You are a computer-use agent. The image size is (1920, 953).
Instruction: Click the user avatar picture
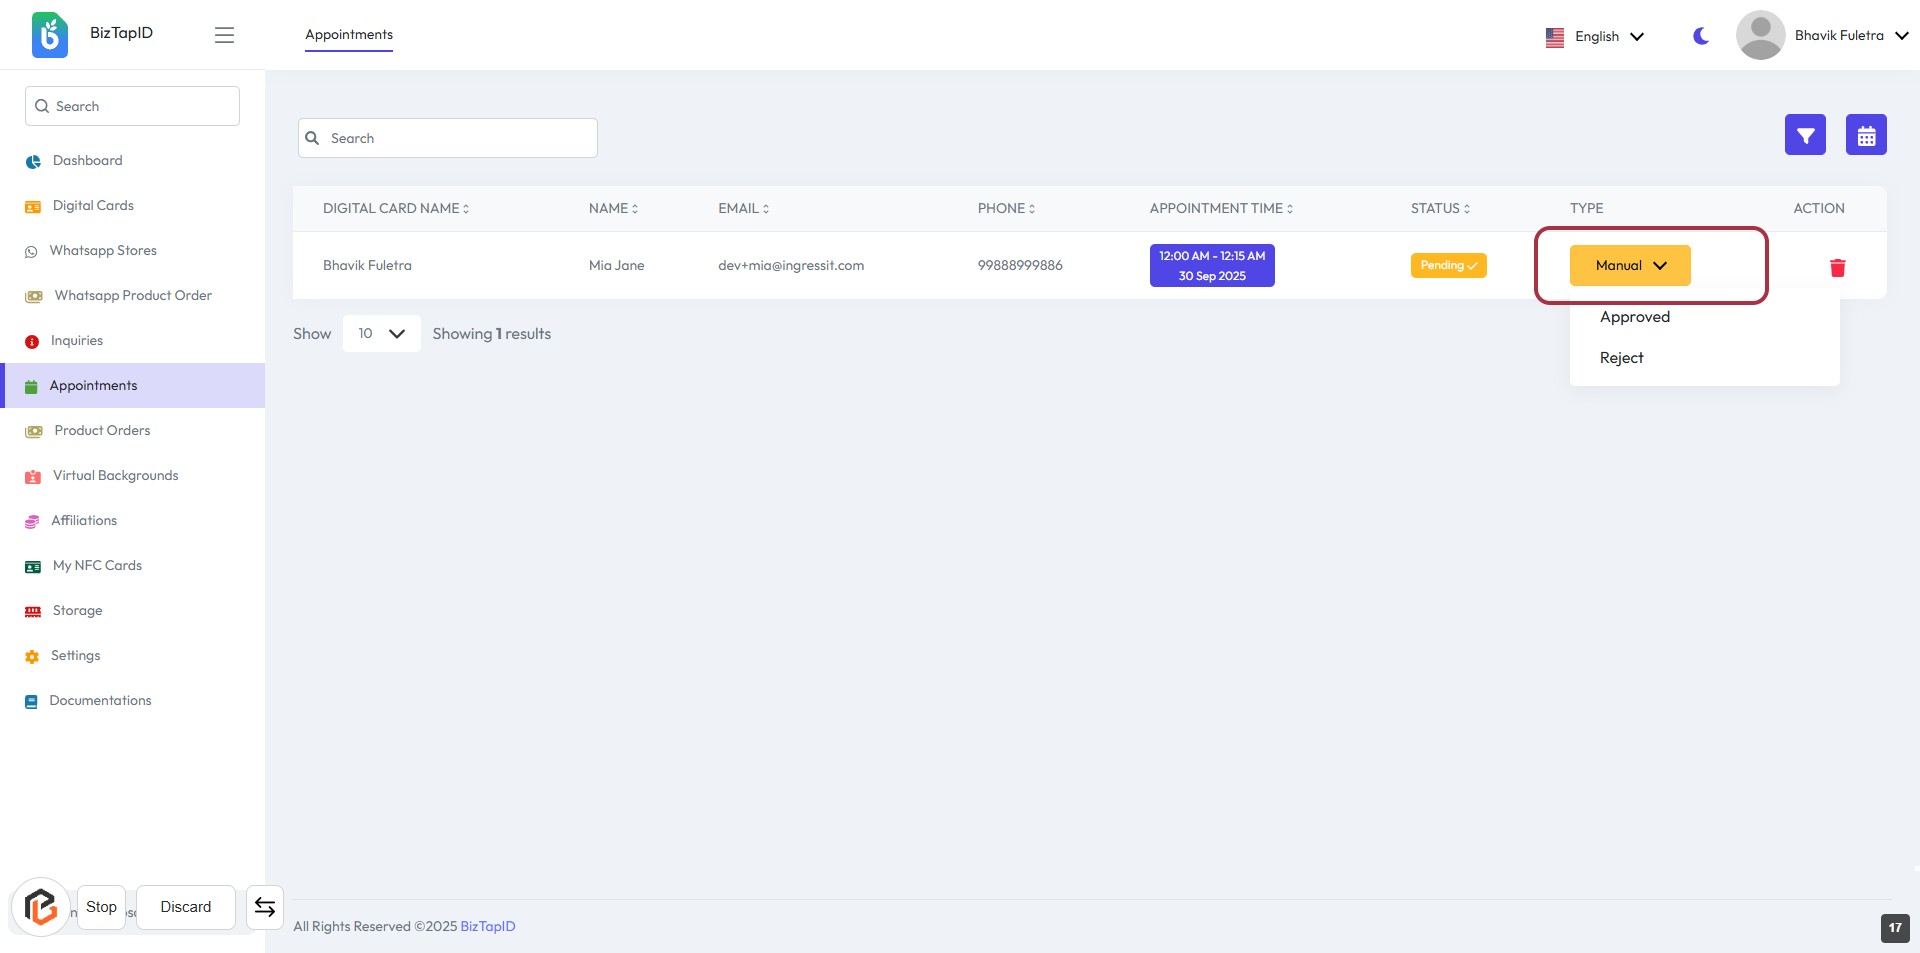pyautogui.click(x=1760, y=35)
